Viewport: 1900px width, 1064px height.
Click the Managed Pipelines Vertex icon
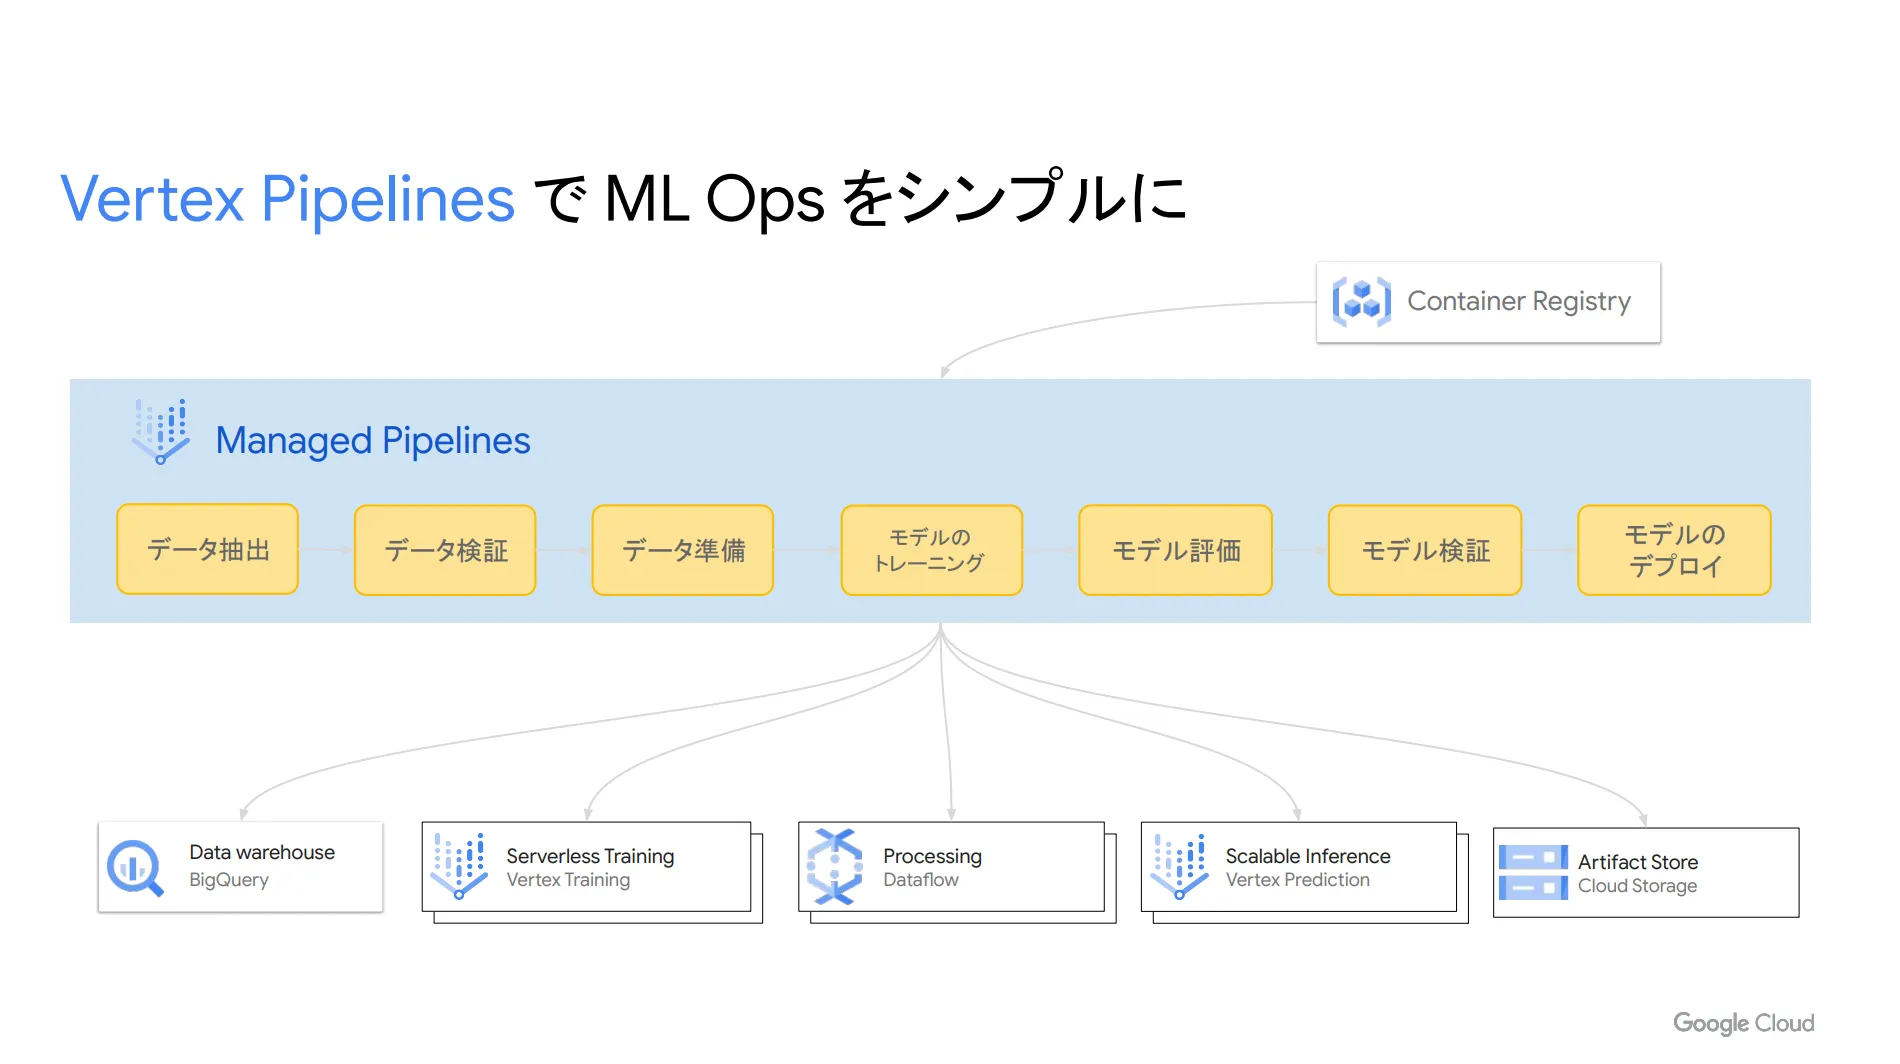pos(161,432)
